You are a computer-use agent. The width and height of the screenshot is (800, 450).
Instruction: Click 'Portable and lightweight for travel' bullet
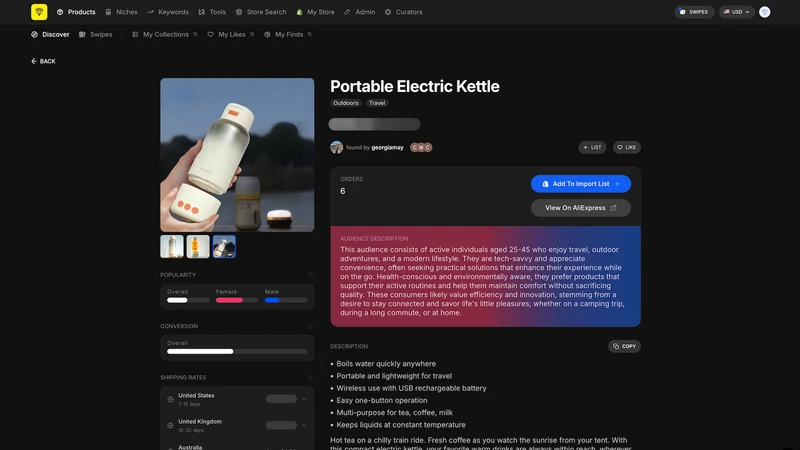[x=394, y=376]
